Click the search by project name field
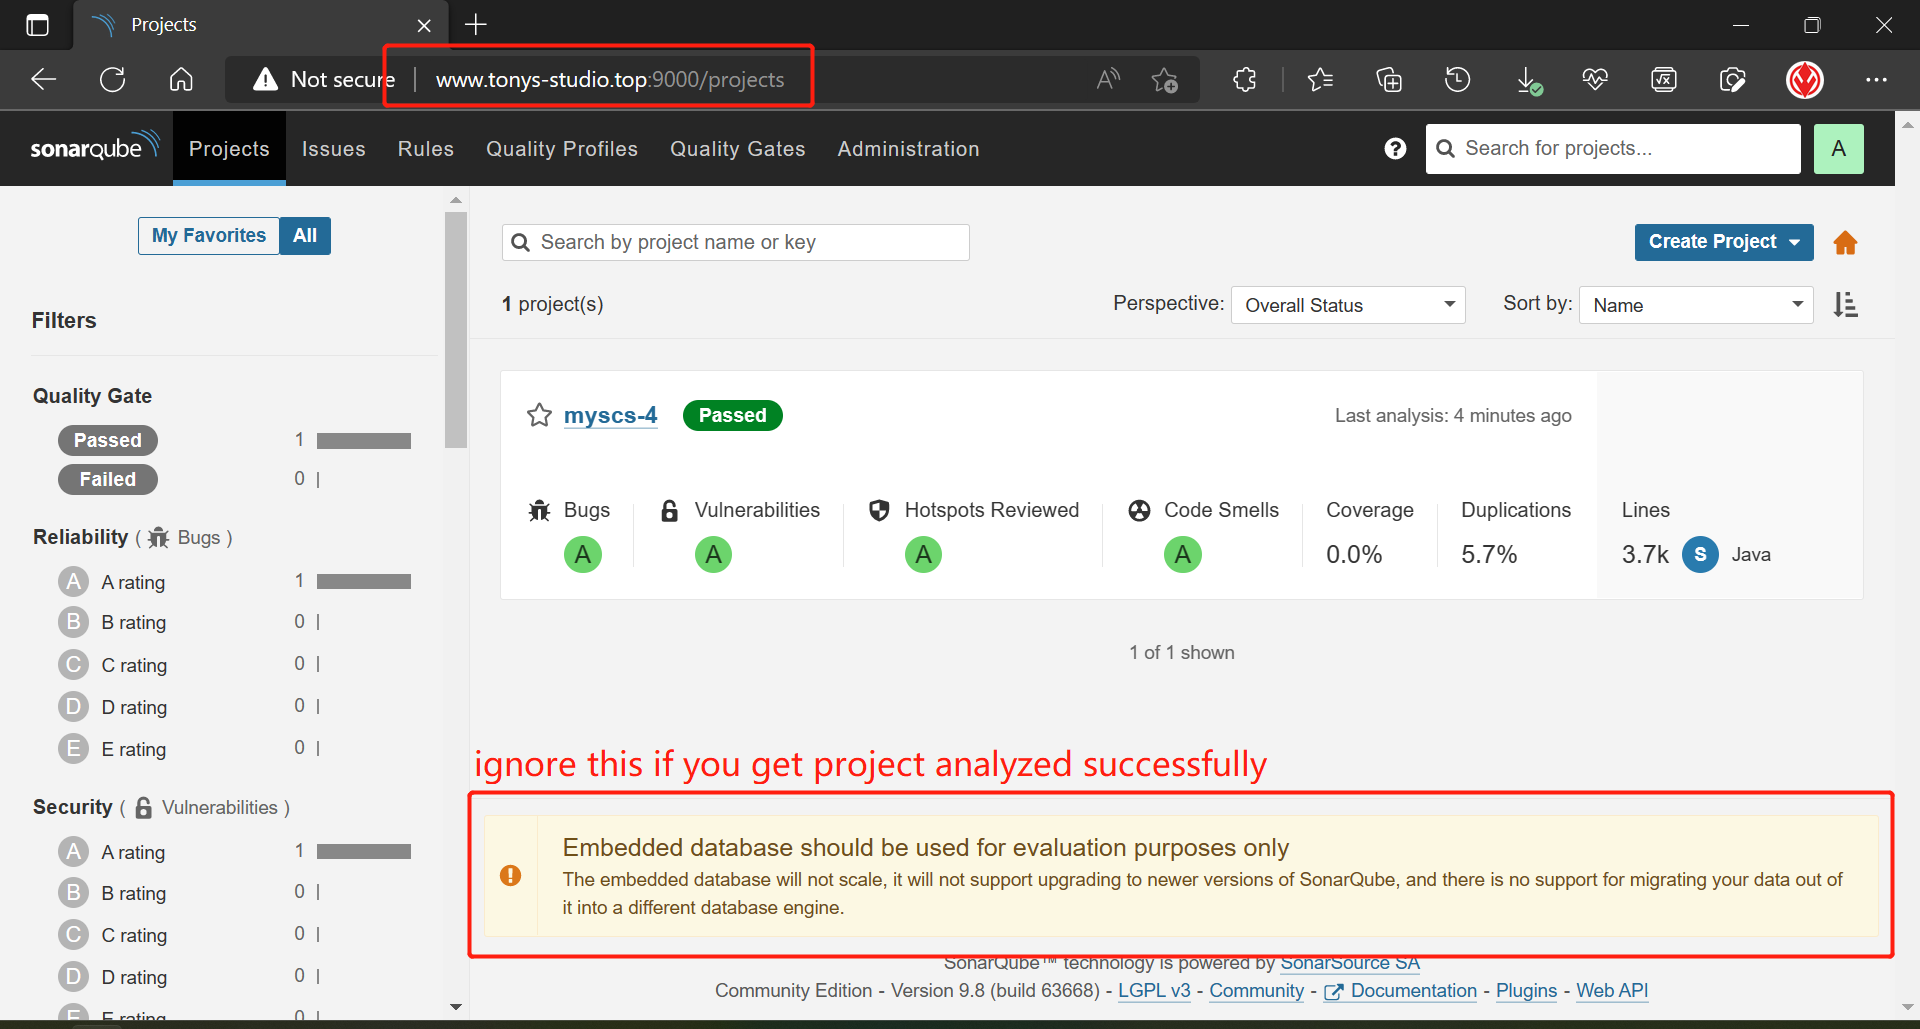Screen dimensions: 1920x1029 click(735, 242)
